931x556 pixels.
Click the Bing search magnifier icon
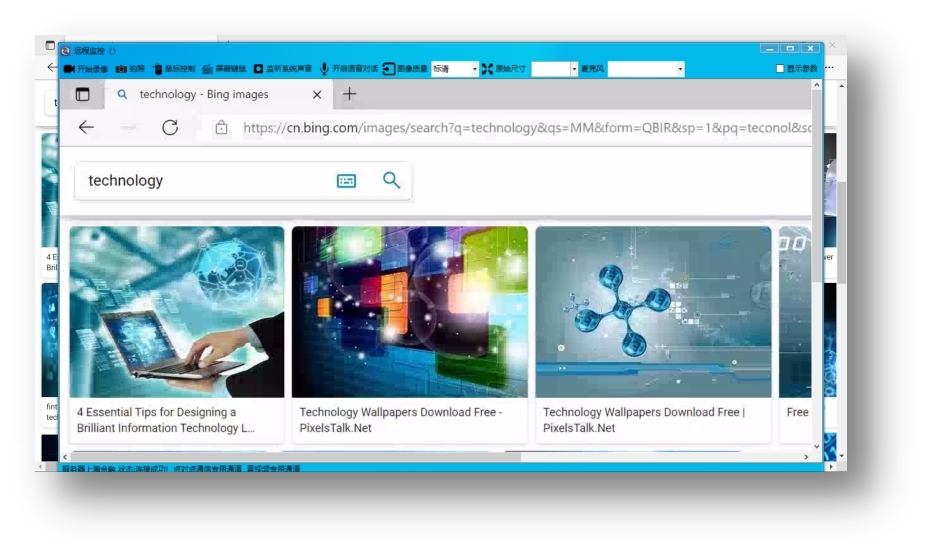coord(391,180)
